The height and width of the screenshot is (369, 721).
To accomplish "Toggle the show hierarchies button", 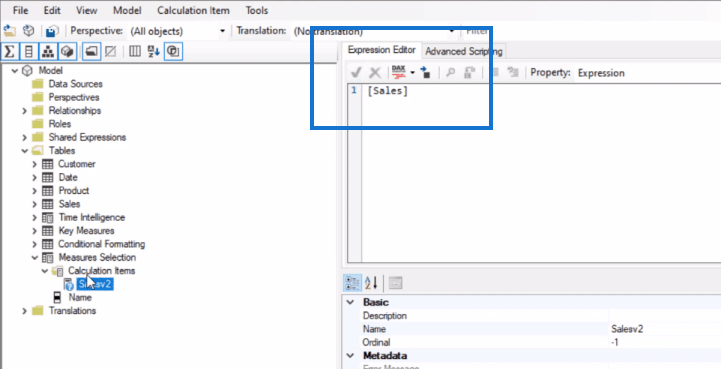I will click(x=48, y=52).
